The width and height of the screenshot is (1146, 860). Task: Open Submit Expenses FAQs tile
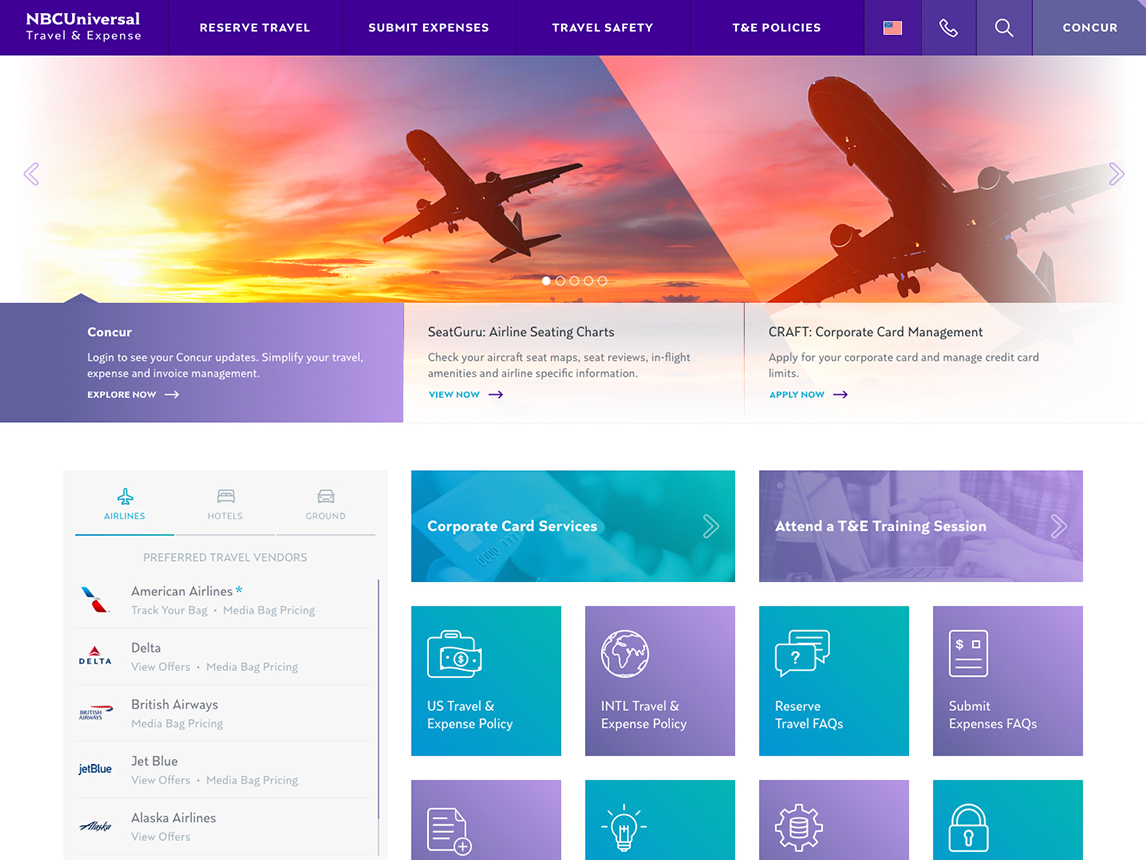(x=1008, y=681)
